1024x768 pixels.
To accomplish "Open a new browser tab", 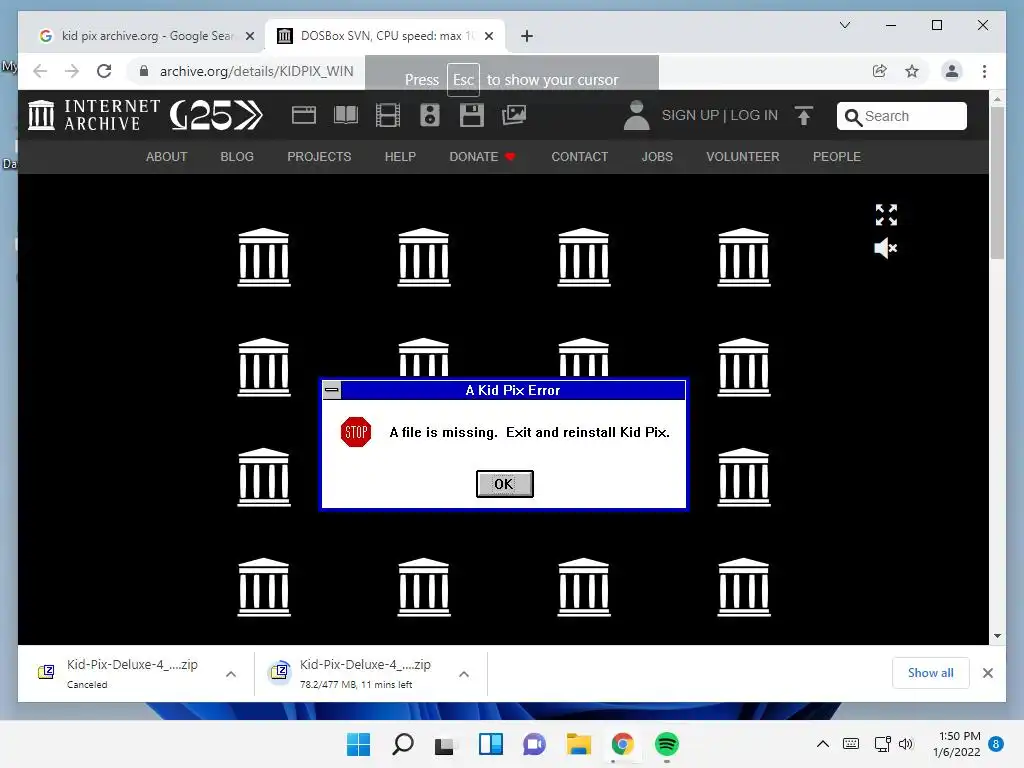I will 527,36.
